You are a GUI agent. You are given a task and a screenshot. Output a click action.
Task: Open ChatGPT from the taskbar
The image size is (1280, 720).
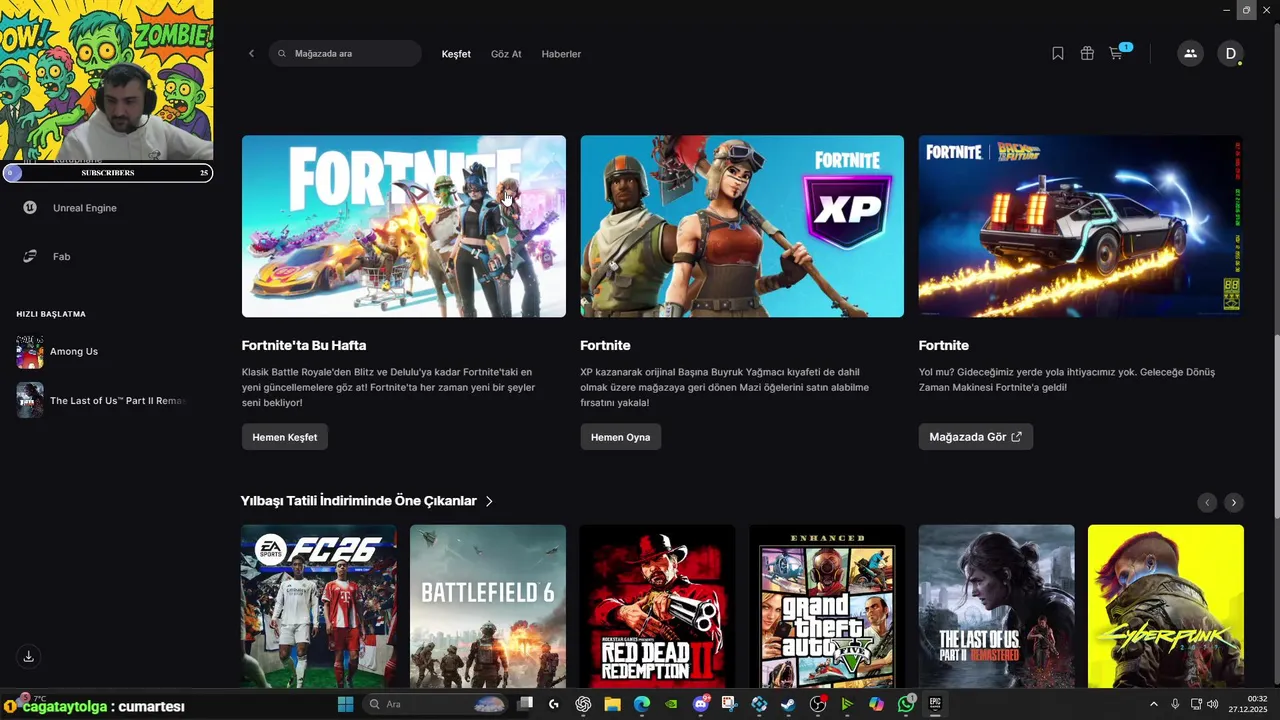[x=583, y=704]
